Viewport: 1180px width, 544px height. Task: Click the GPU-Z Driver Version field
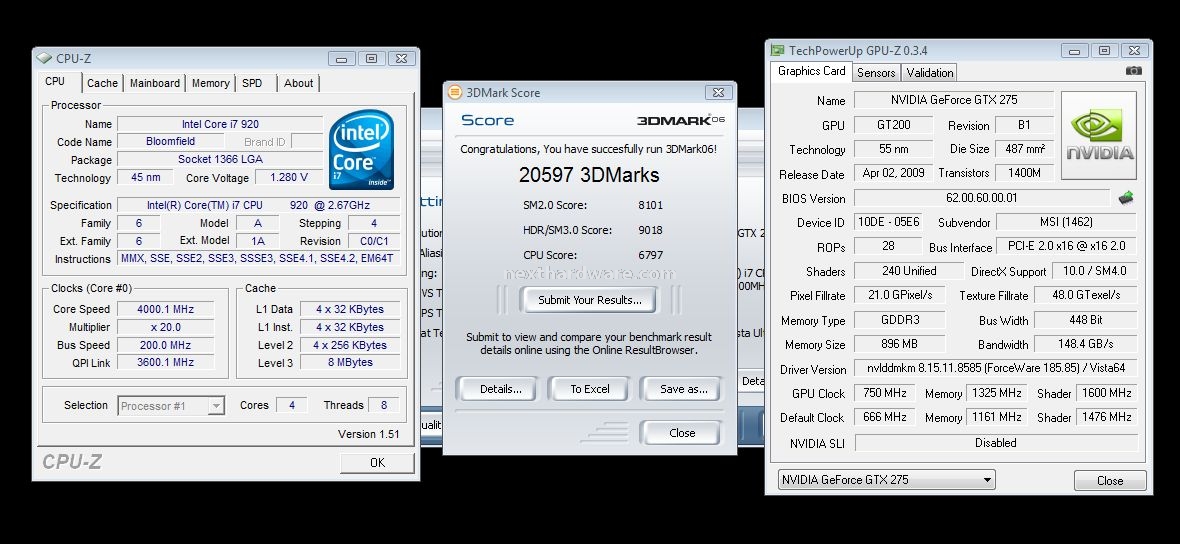click(x=995, y=369)
